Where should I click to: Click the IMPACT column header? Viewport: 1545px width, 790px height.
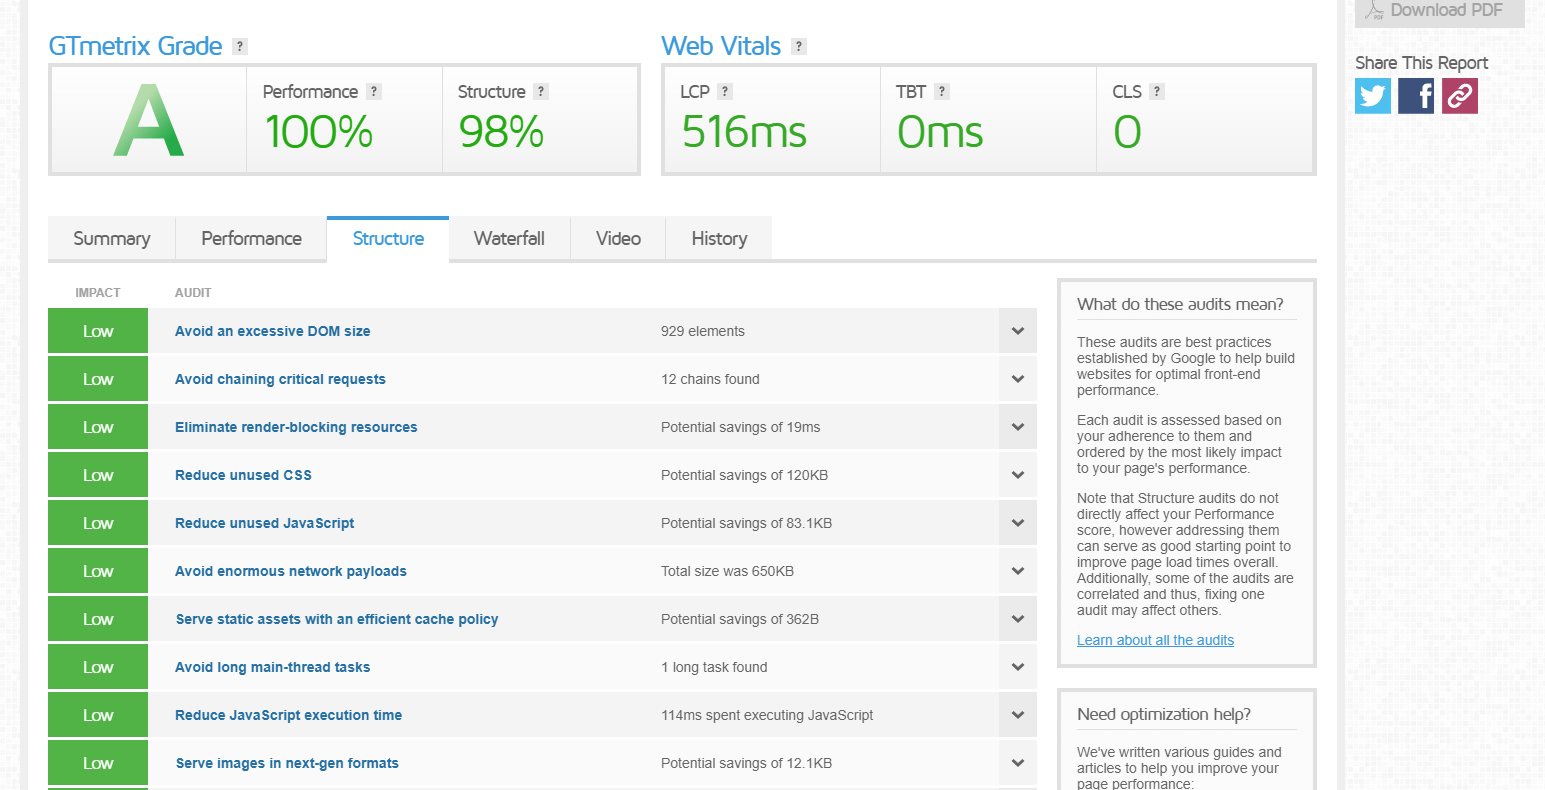98,293
